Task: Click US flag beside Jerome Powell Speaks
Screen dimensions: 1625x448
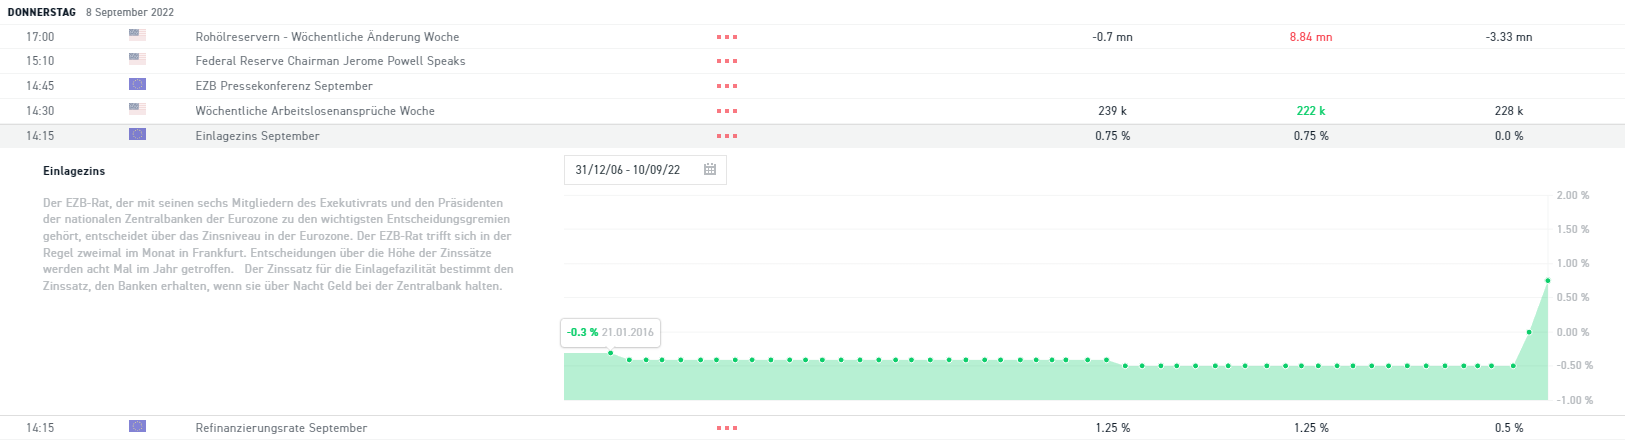Action: 137,60
